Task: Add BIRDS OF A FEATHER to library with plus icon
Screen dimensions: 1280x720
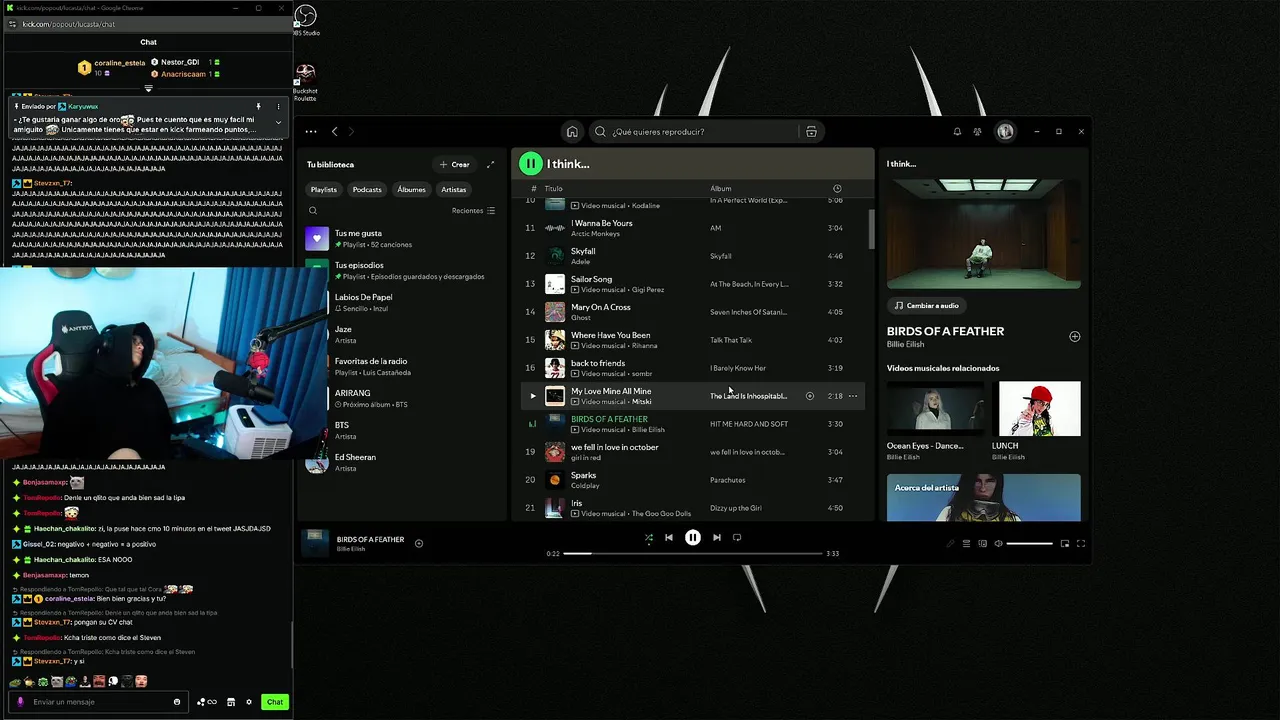Action: [x=1075, y=336]
